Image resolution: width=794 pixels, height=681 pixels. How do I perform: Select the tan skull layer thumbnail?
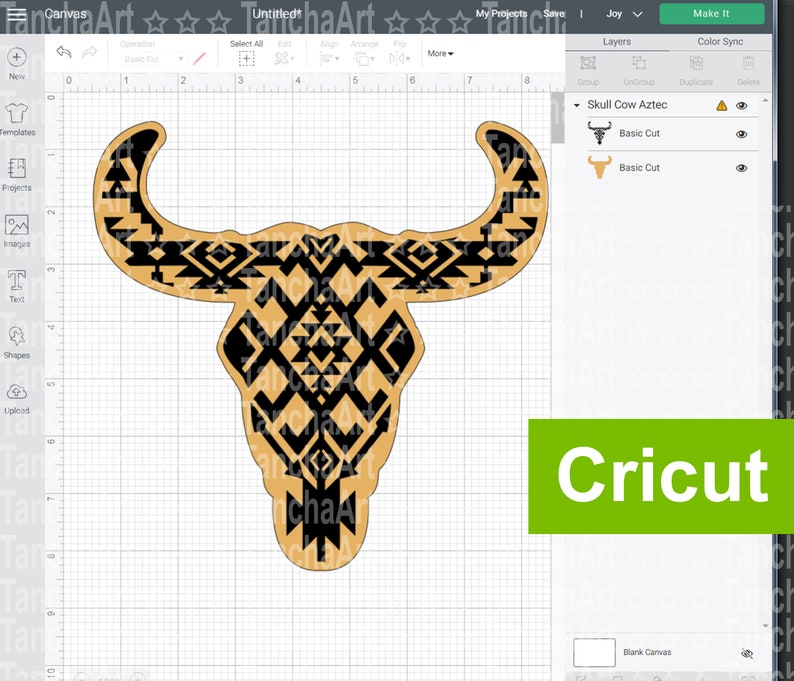click(599, 167)
